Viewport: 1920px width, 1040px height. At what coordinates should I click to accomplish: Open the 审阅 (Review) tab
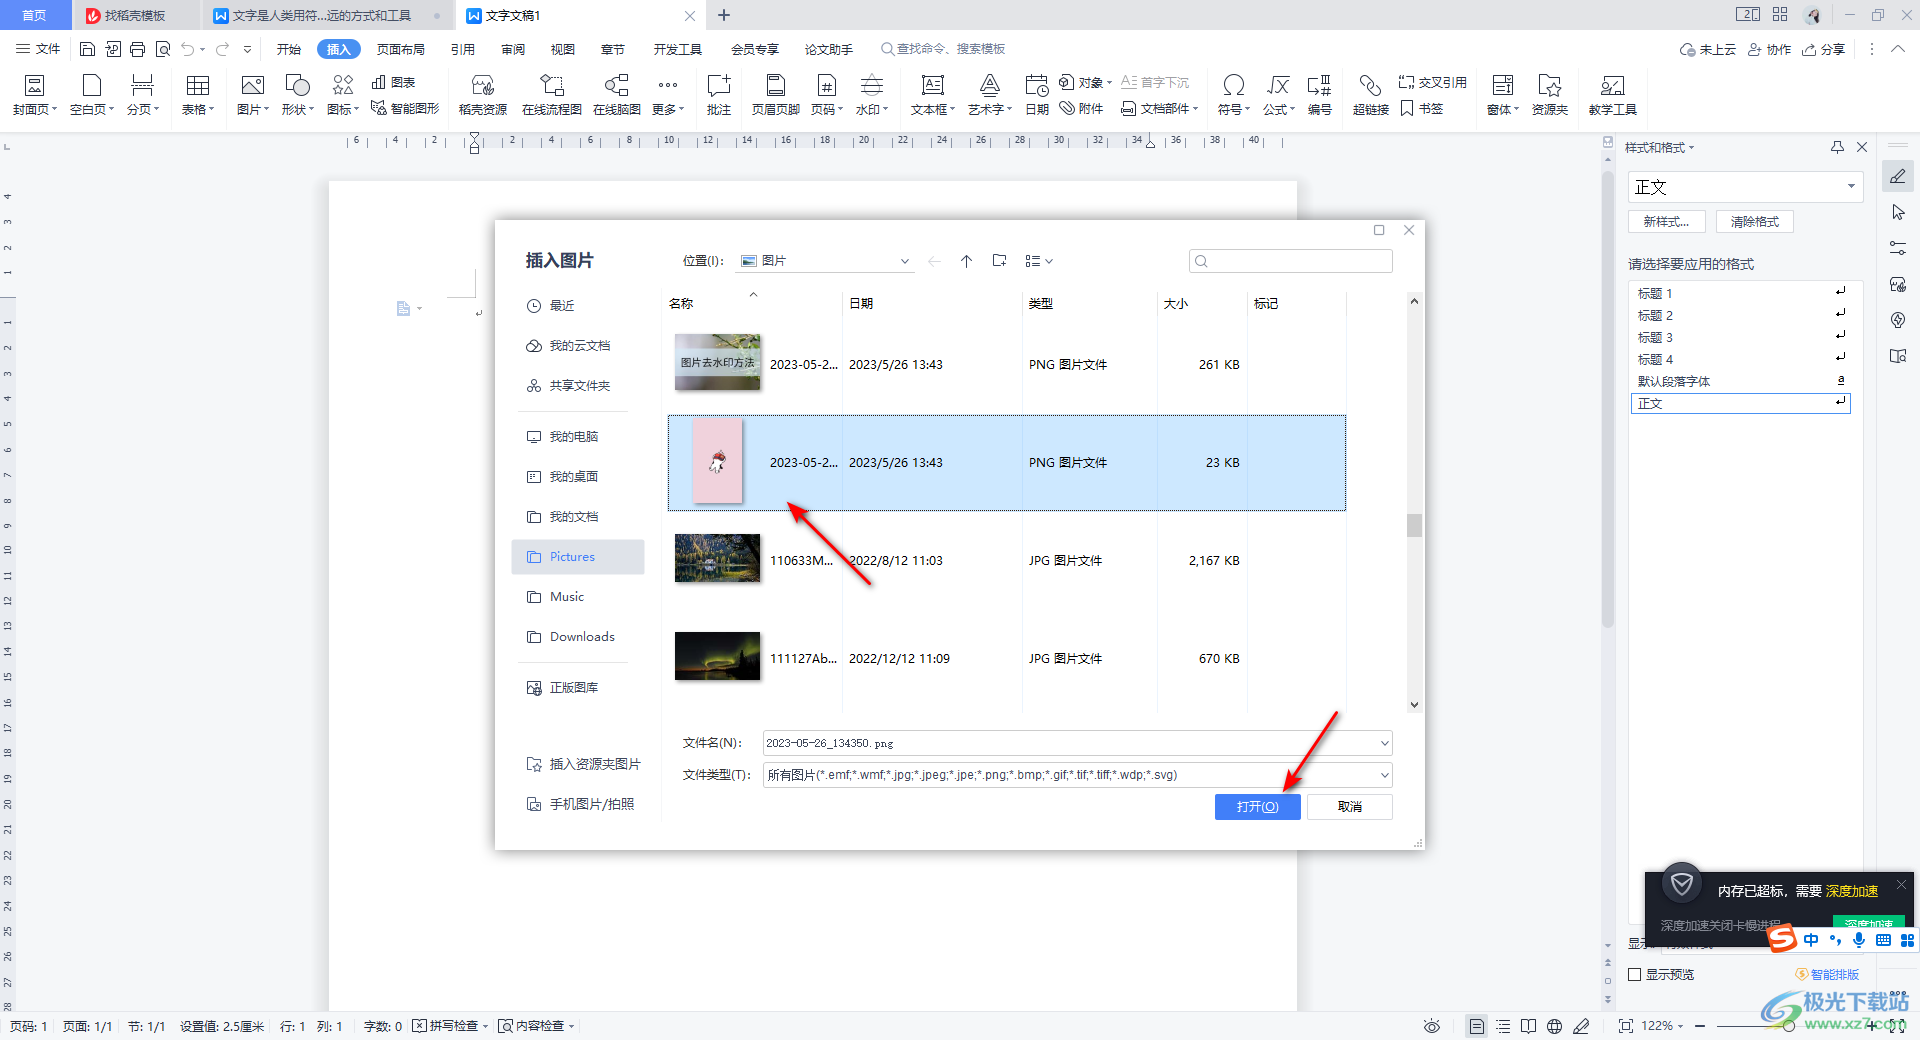tap(513, 49)
